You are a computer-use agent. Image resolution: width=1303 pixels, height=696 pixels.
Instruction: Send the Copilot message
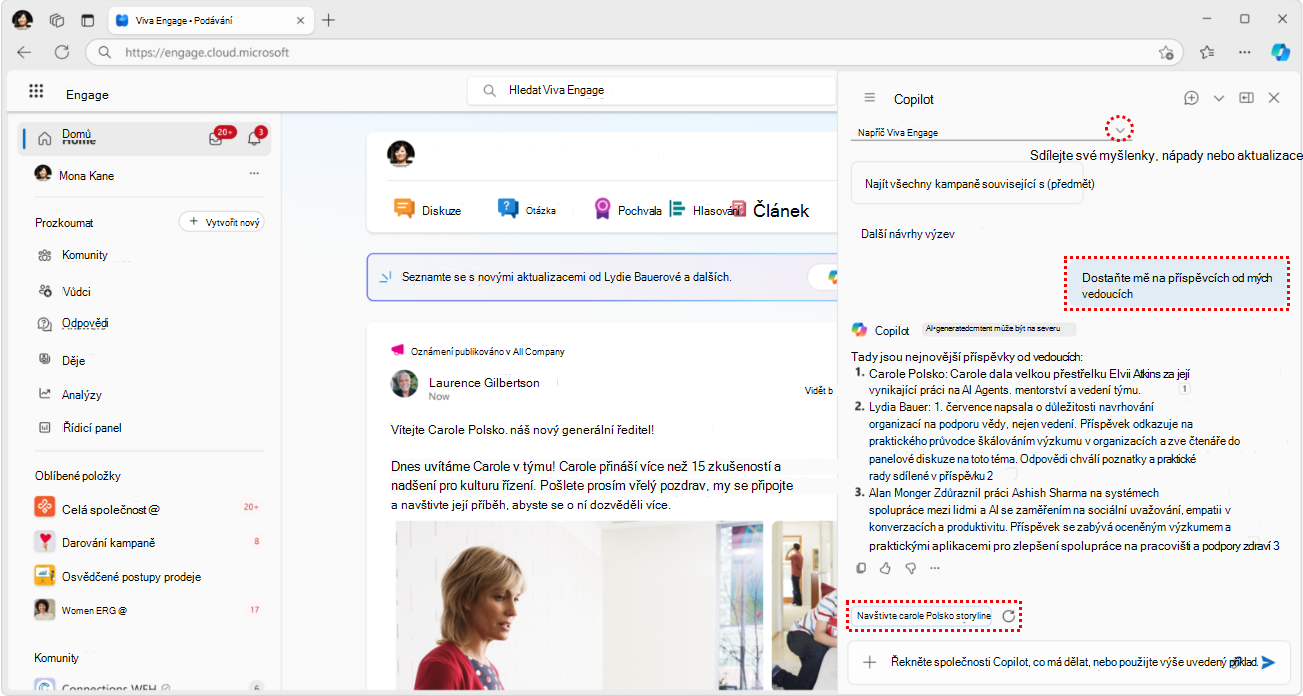(1269, 662)
